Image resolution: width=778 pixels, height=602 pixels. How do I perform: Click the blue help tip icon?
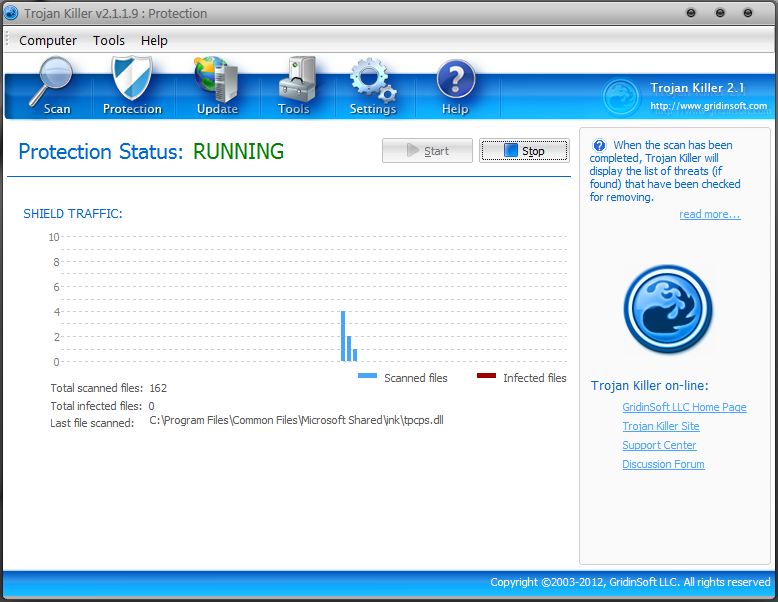click(599, 145)
